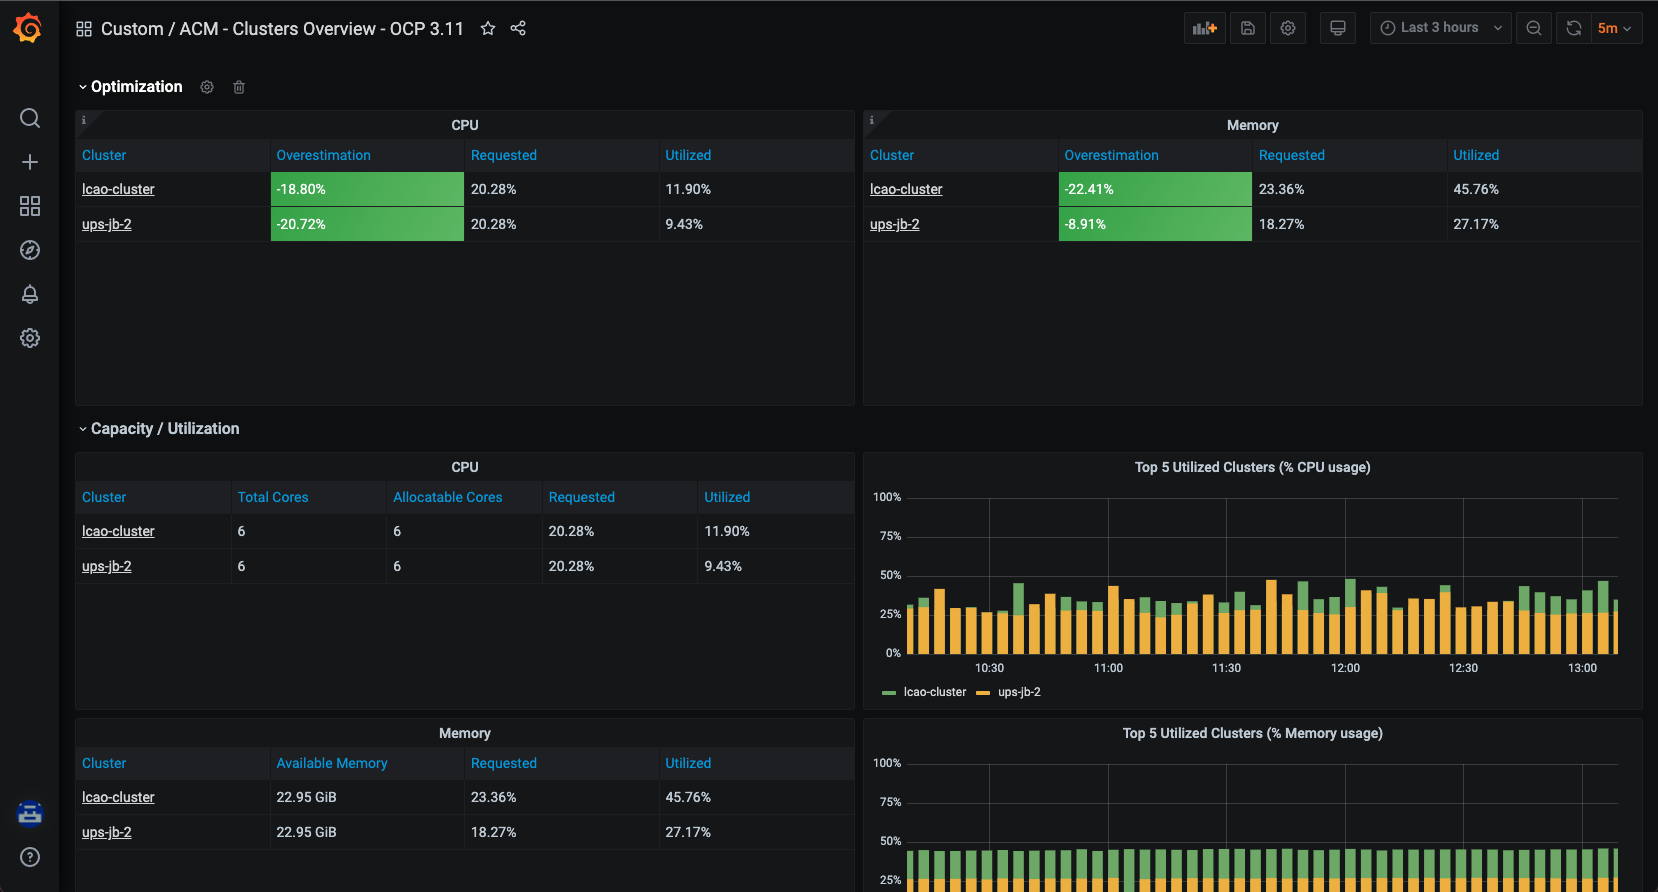This screenshot has height=892, width=1658.
Task: Open ups-jb-2 link in CPU optimization table
Action: click(x=107, y=224)
